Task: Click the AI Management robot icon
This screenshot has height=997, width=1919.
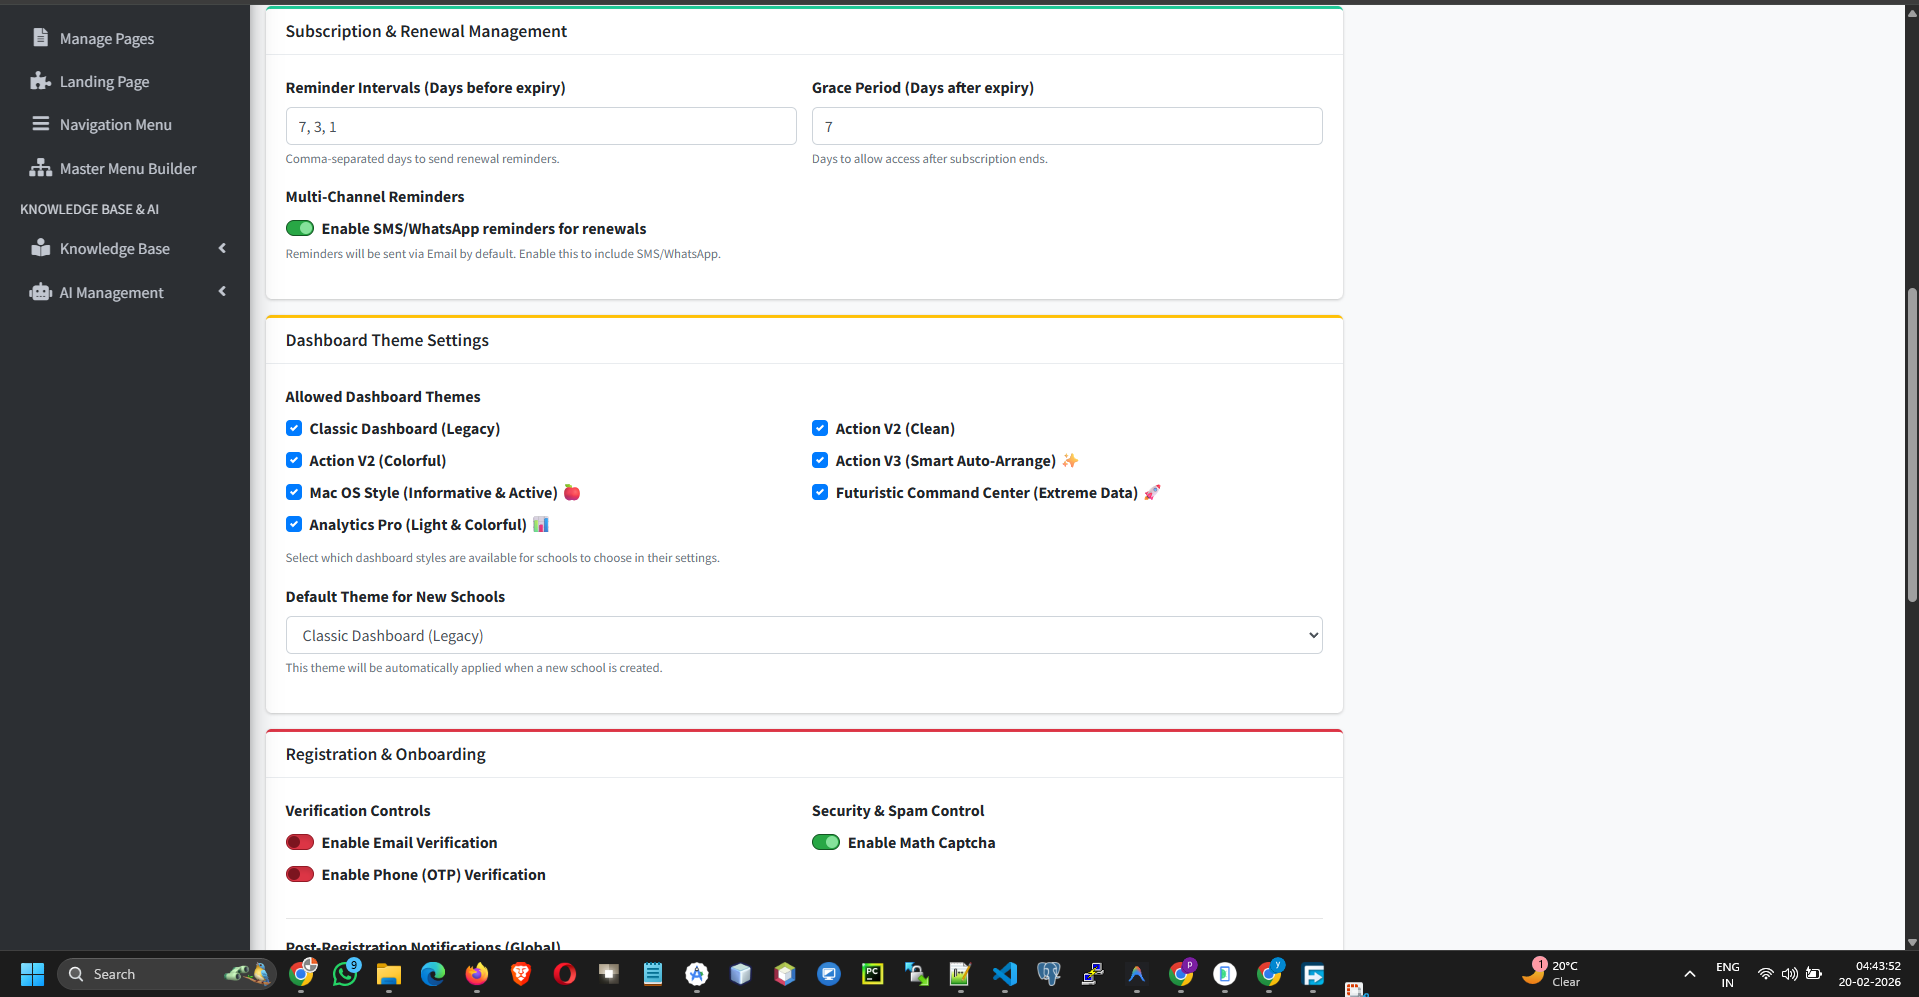Action: pos(40,292)
